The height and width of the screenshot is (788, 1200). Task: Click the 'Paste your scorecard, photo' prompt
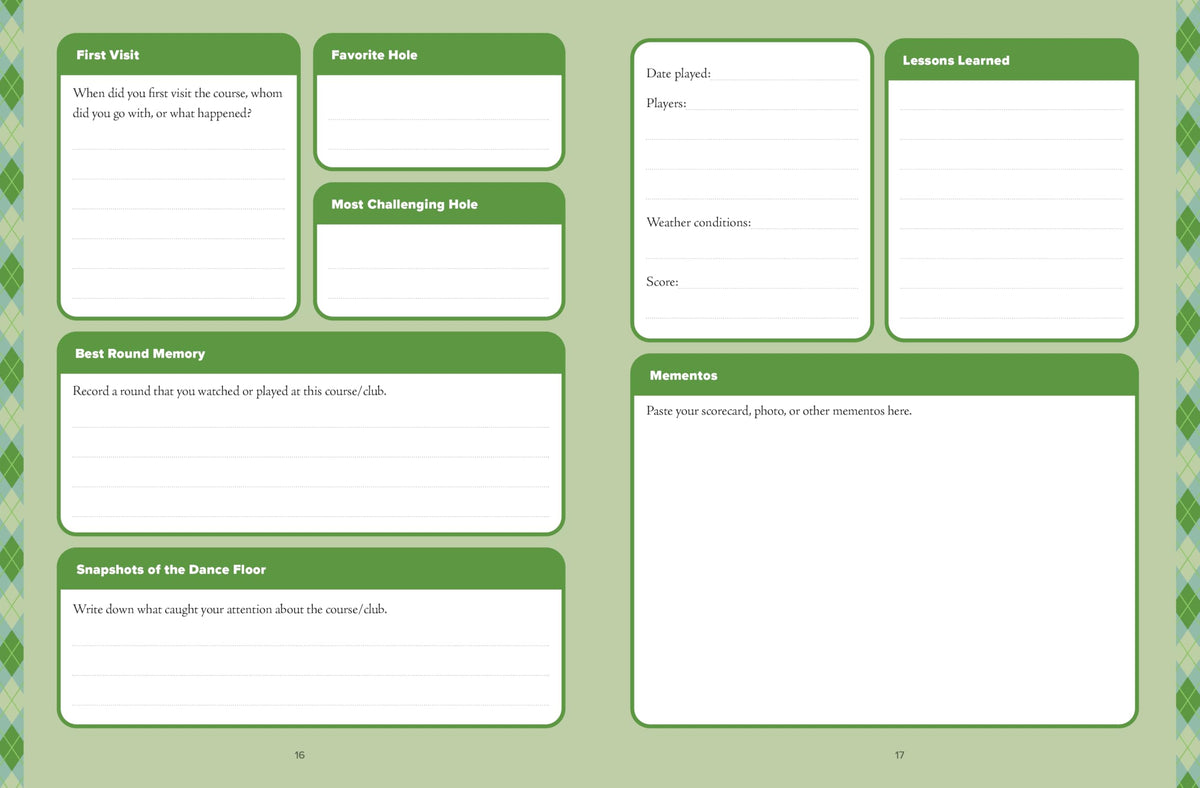[779, 411]
